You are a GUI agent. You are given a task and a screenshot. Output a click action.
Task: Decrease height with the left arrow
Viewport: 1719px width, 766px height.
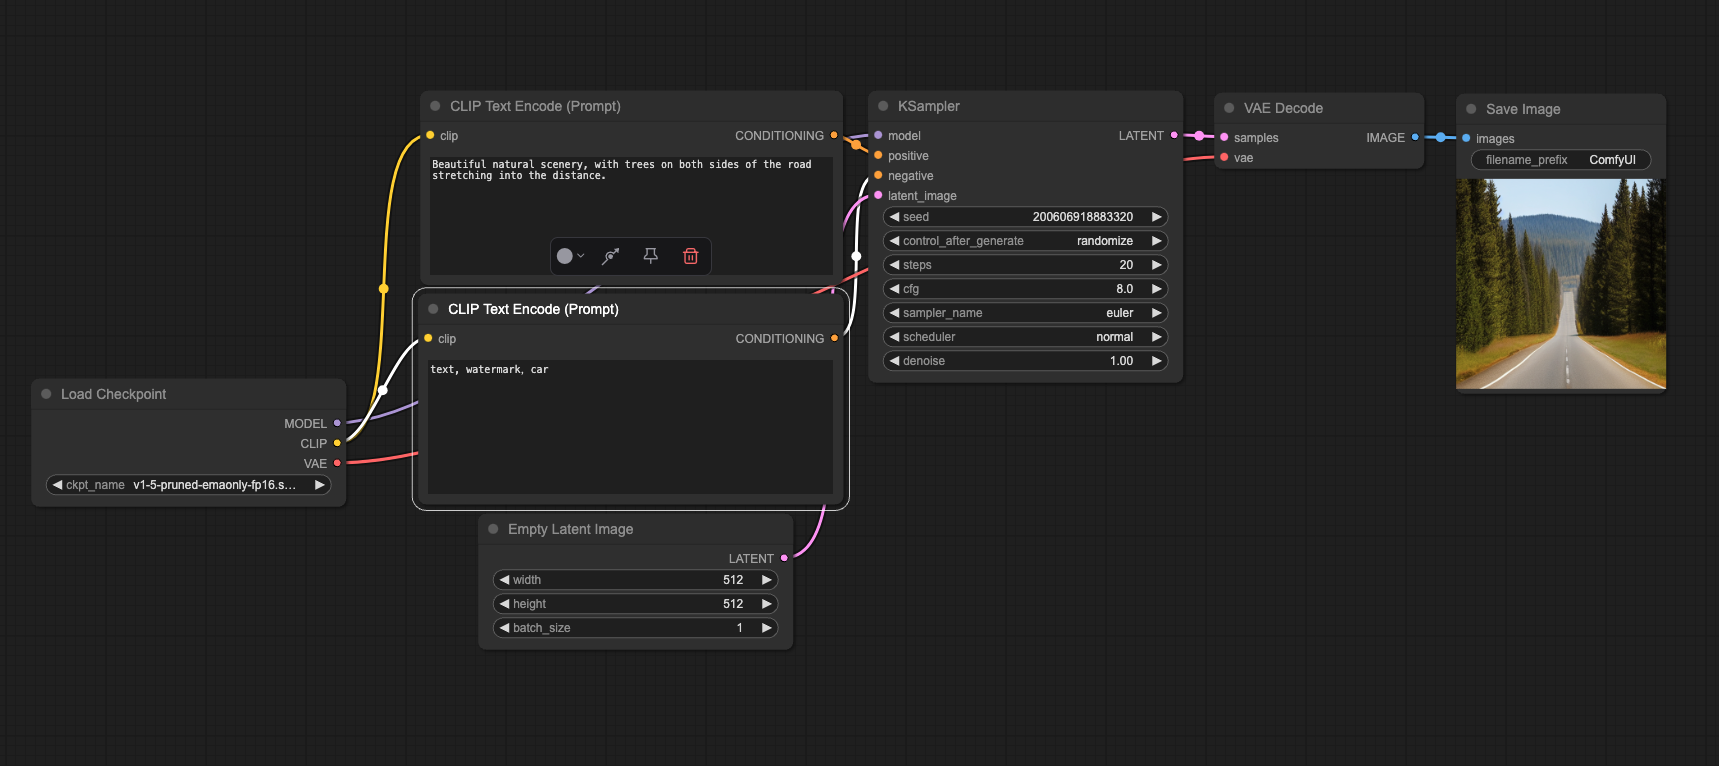504,604
